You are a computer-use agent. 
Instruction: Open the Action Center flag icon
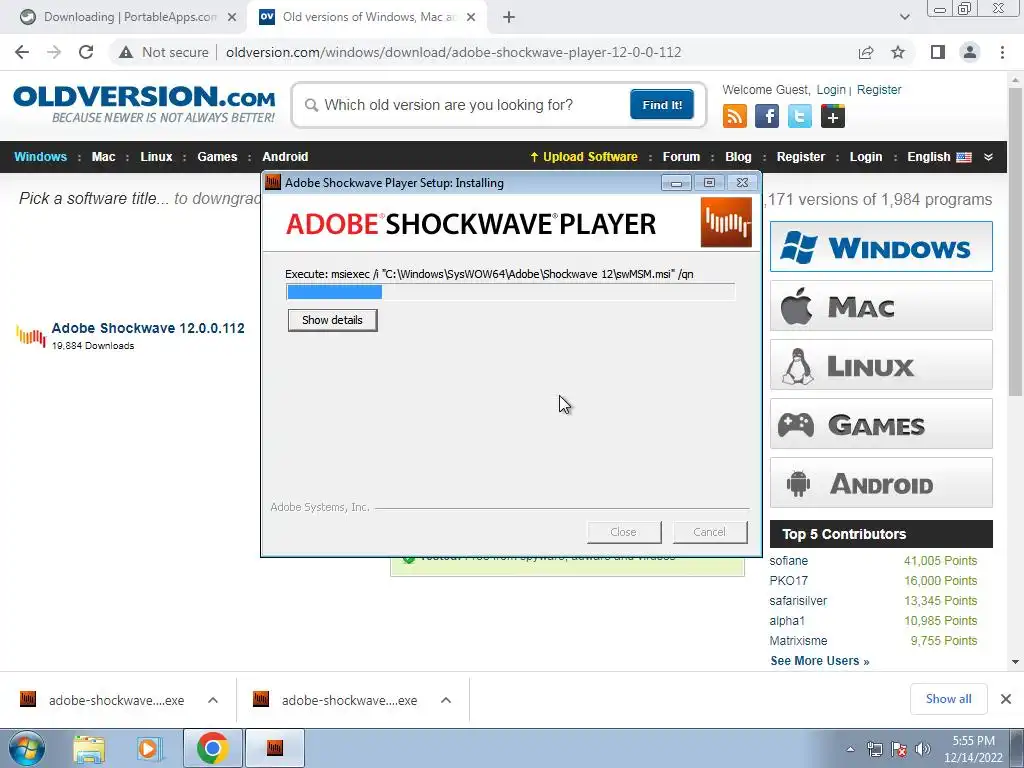pos(899,749)
